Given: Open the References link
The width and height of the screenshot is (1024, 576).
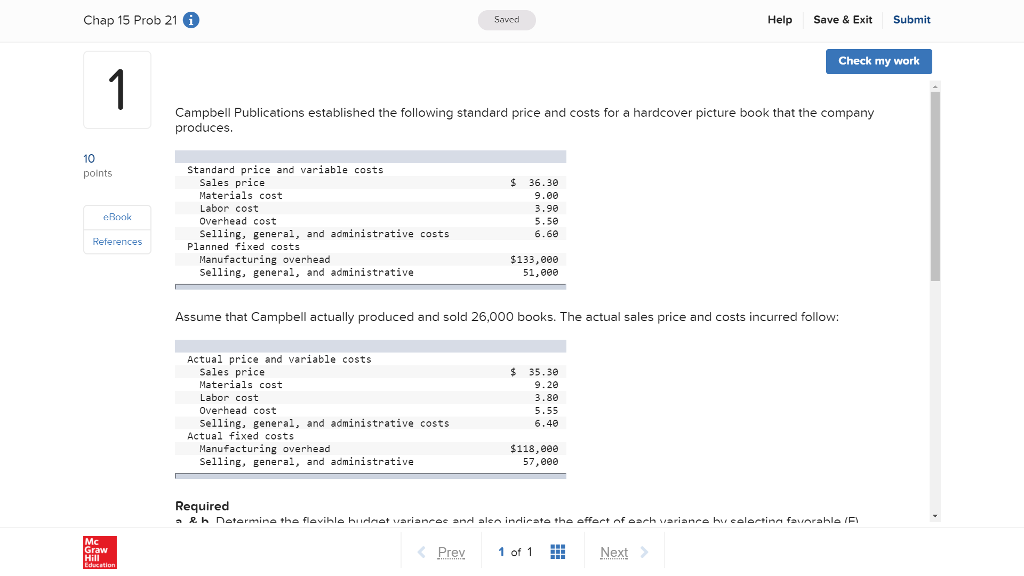Looking at the screenshot, I should [x=117, y=242].
